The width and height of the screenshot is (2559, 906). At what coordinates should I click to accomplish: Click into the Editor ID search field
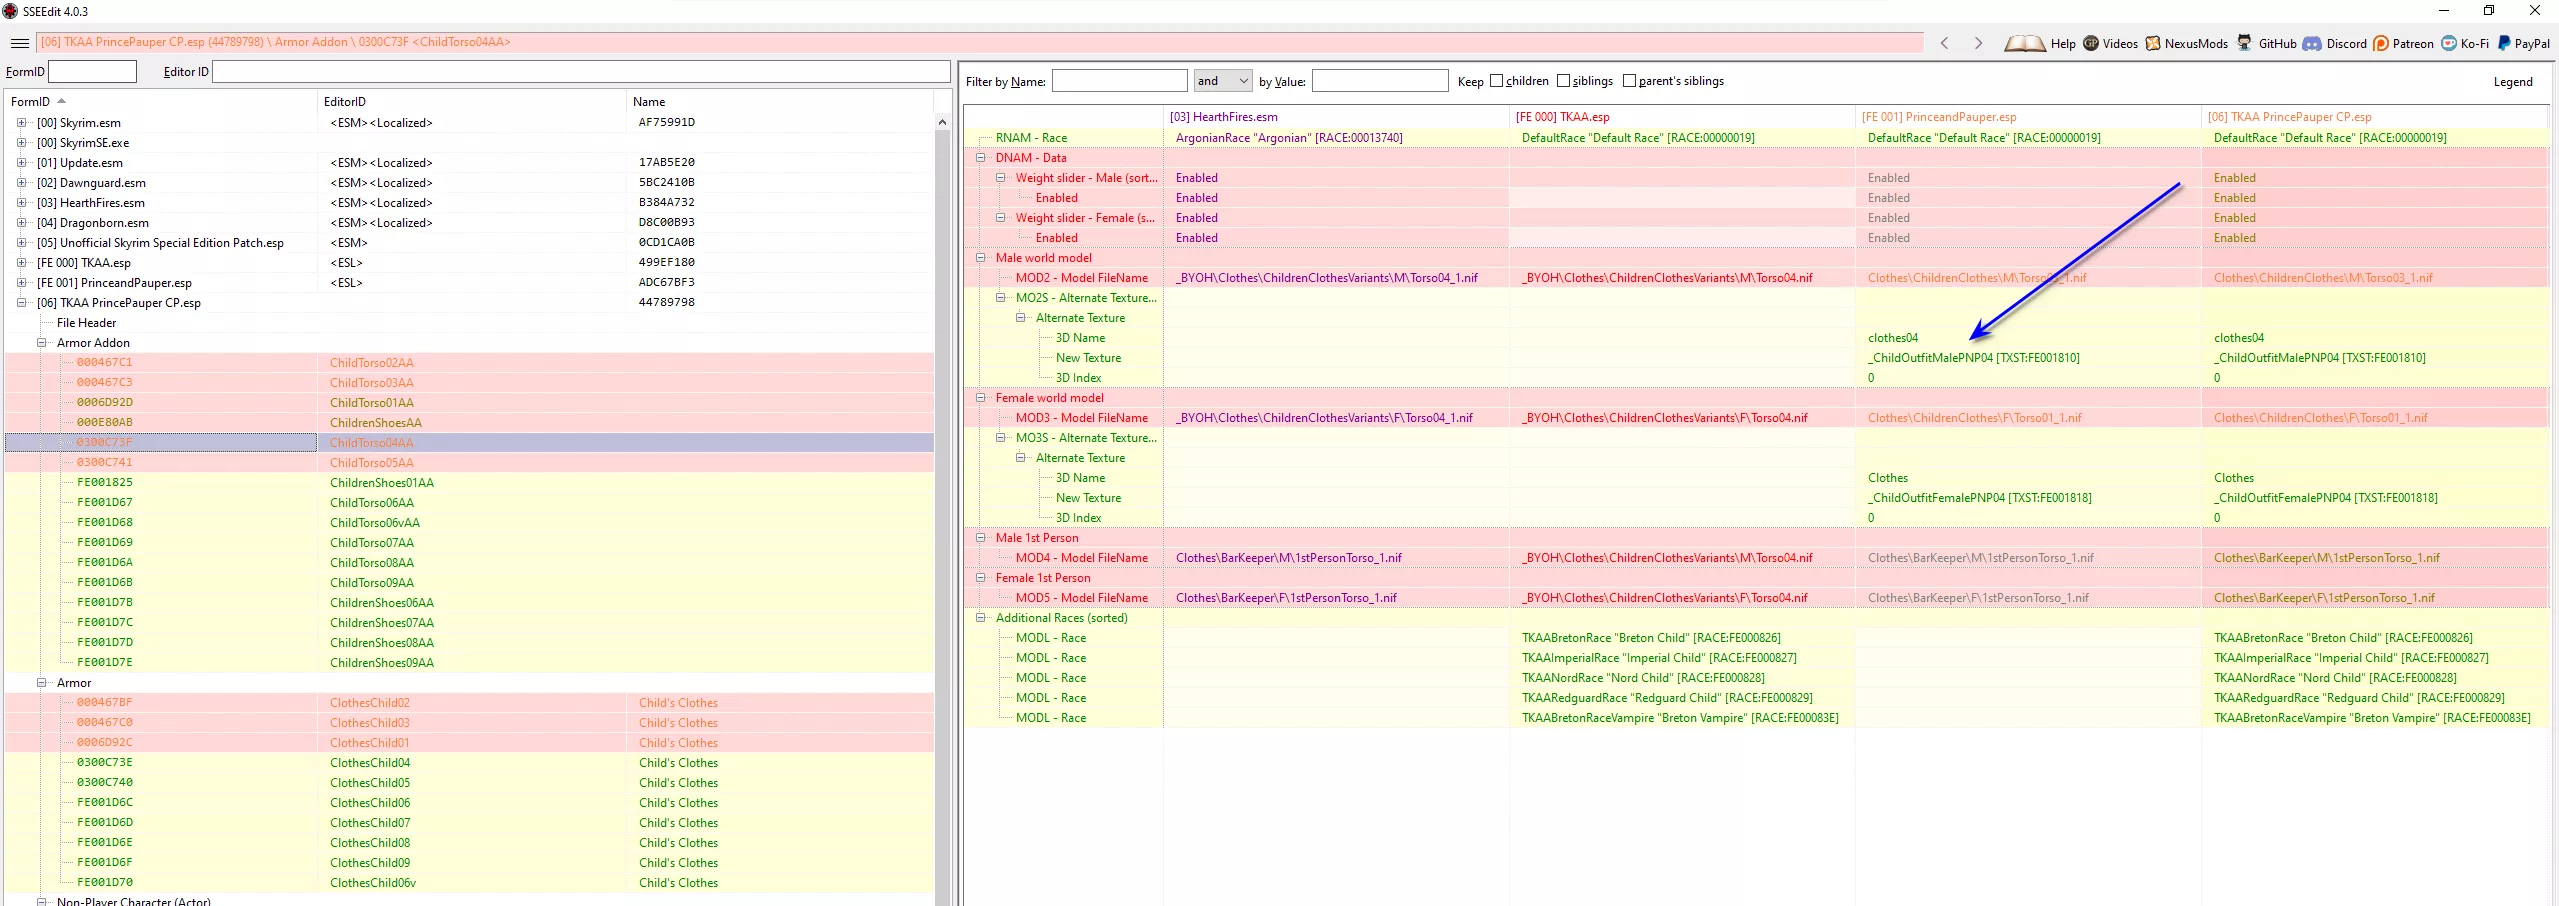(581, 72)
